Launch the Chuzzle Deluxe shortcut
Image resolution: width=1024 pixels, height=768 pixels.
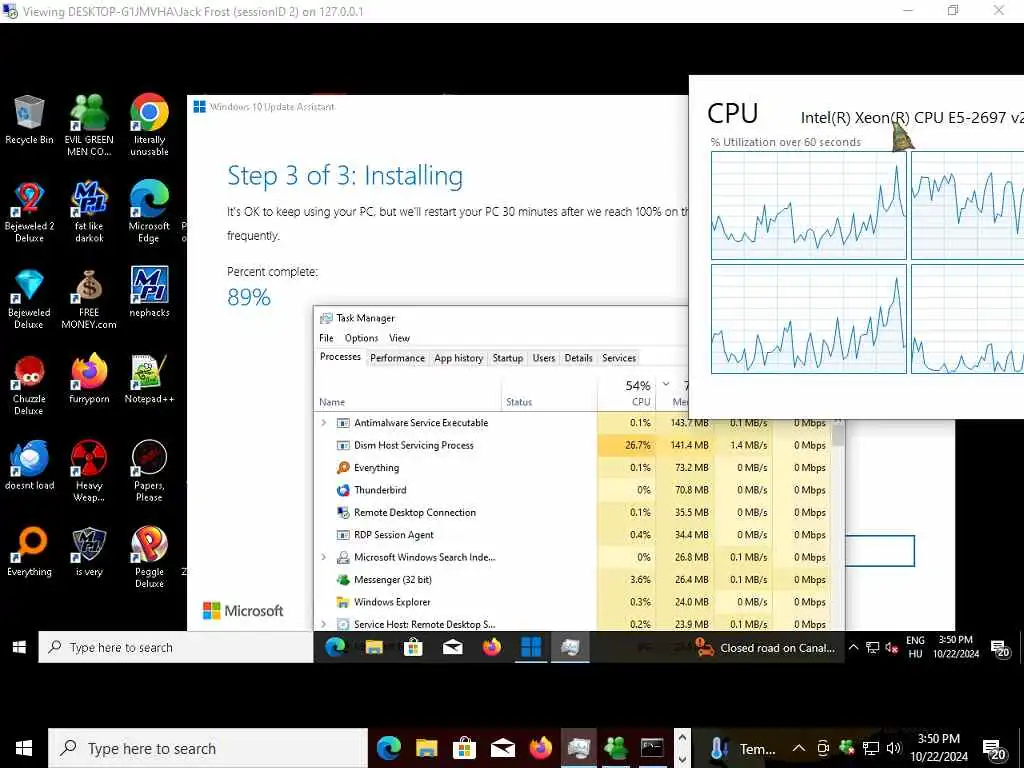(29, 385)
